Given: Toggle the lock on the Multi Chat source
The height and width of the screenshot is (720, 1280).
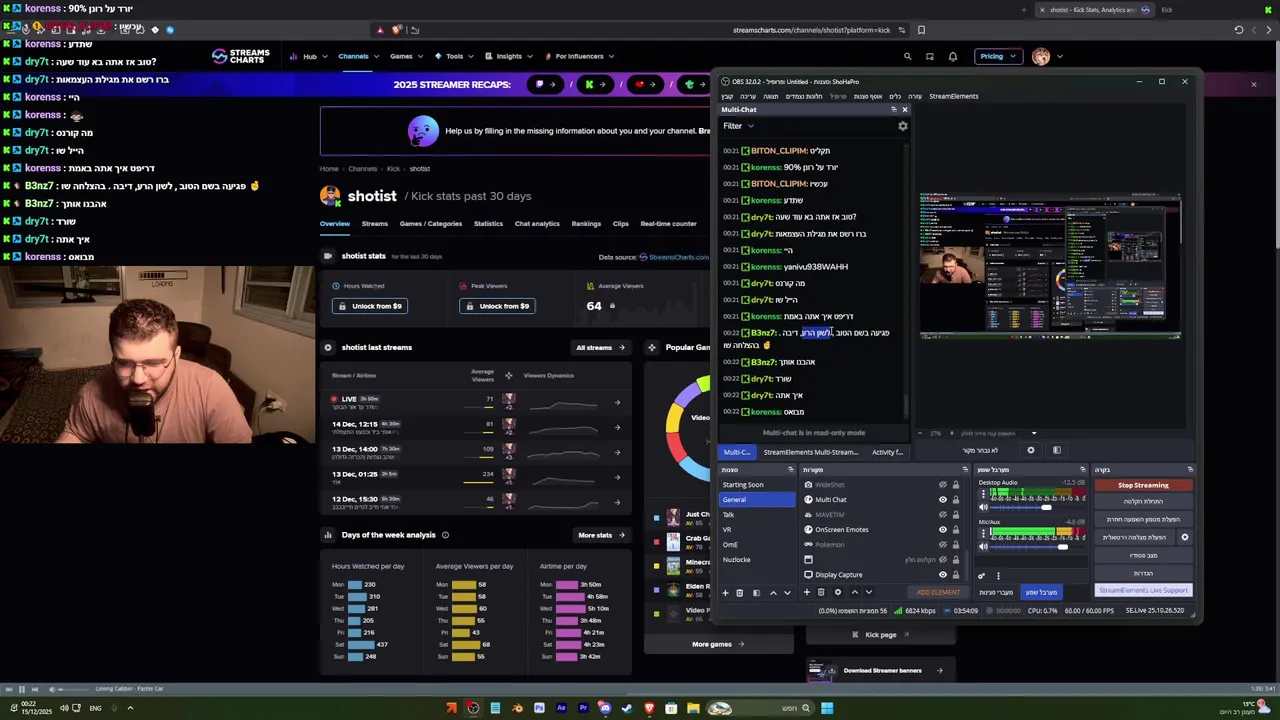Looking at the screenshot, I should coord(955,500).
